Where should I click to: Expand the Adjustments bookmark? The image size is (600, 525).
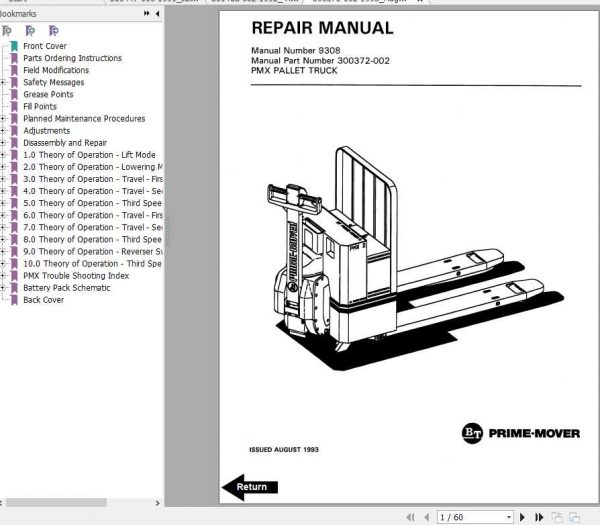(2, 131)
